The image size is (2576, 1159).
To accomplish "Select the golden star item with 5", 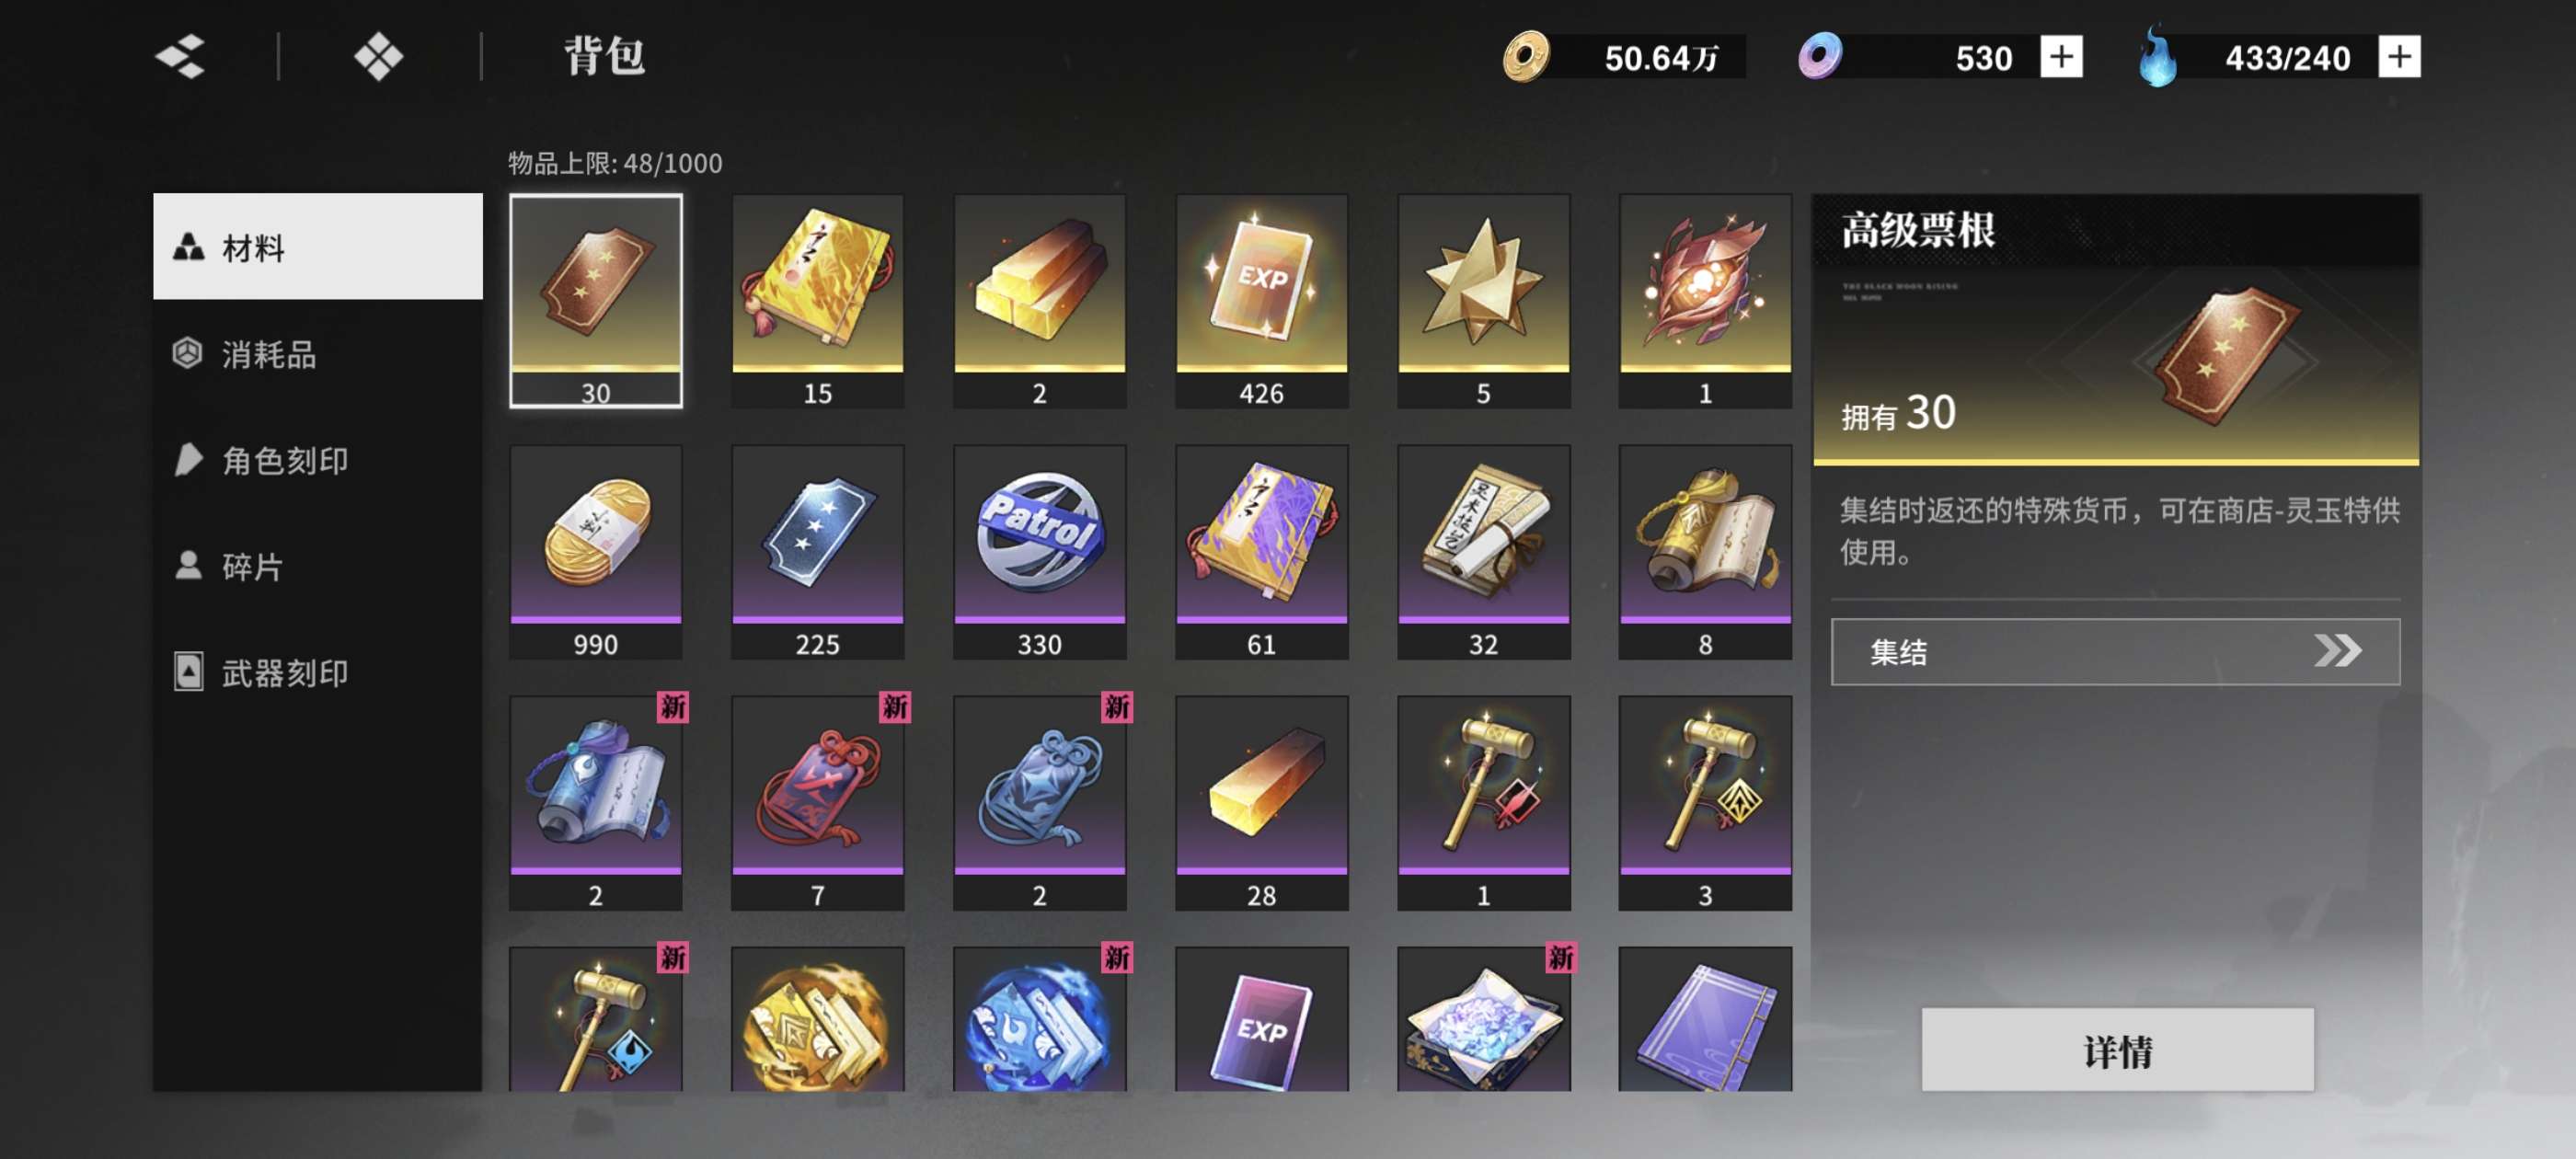I will coord(1483,301).
